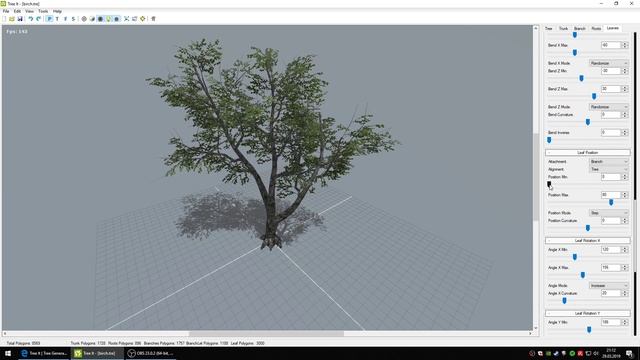640x360 pixels.
Task: Click the Bend Z Max slider handle
Action: tap(594, 96)
